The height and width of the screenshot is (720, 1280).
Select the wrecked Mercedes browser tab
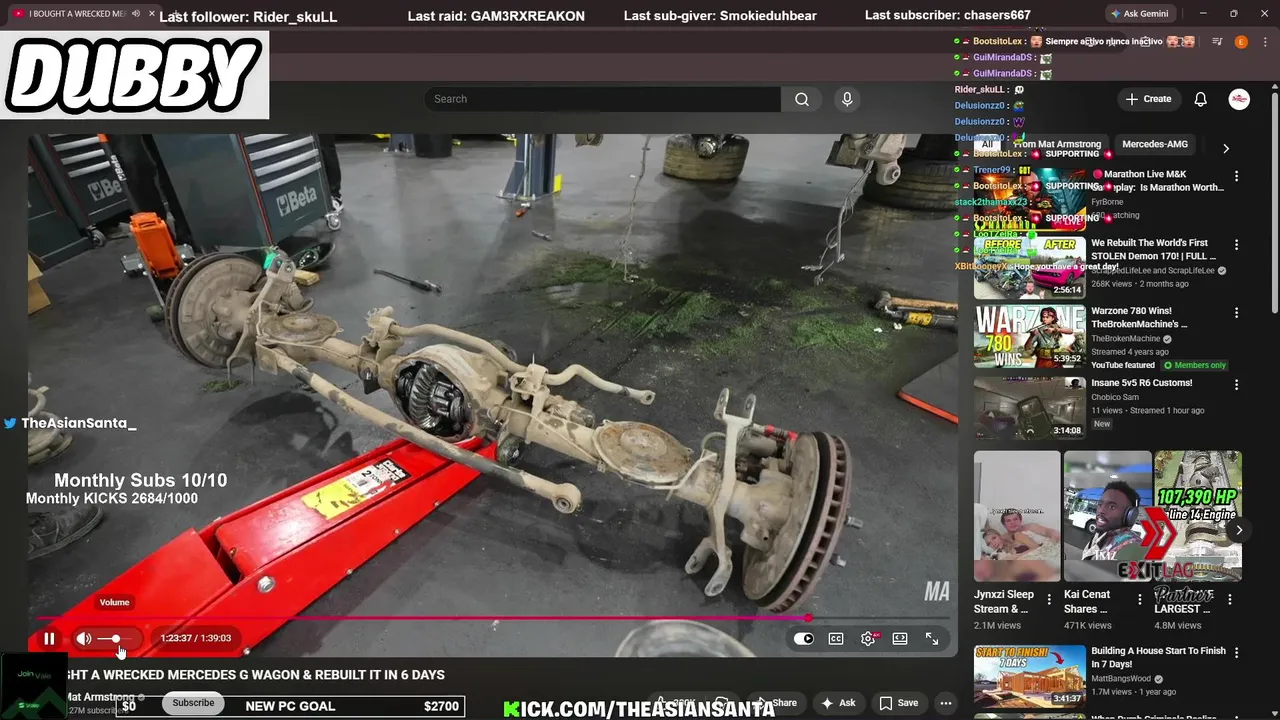tap(78, 14)
